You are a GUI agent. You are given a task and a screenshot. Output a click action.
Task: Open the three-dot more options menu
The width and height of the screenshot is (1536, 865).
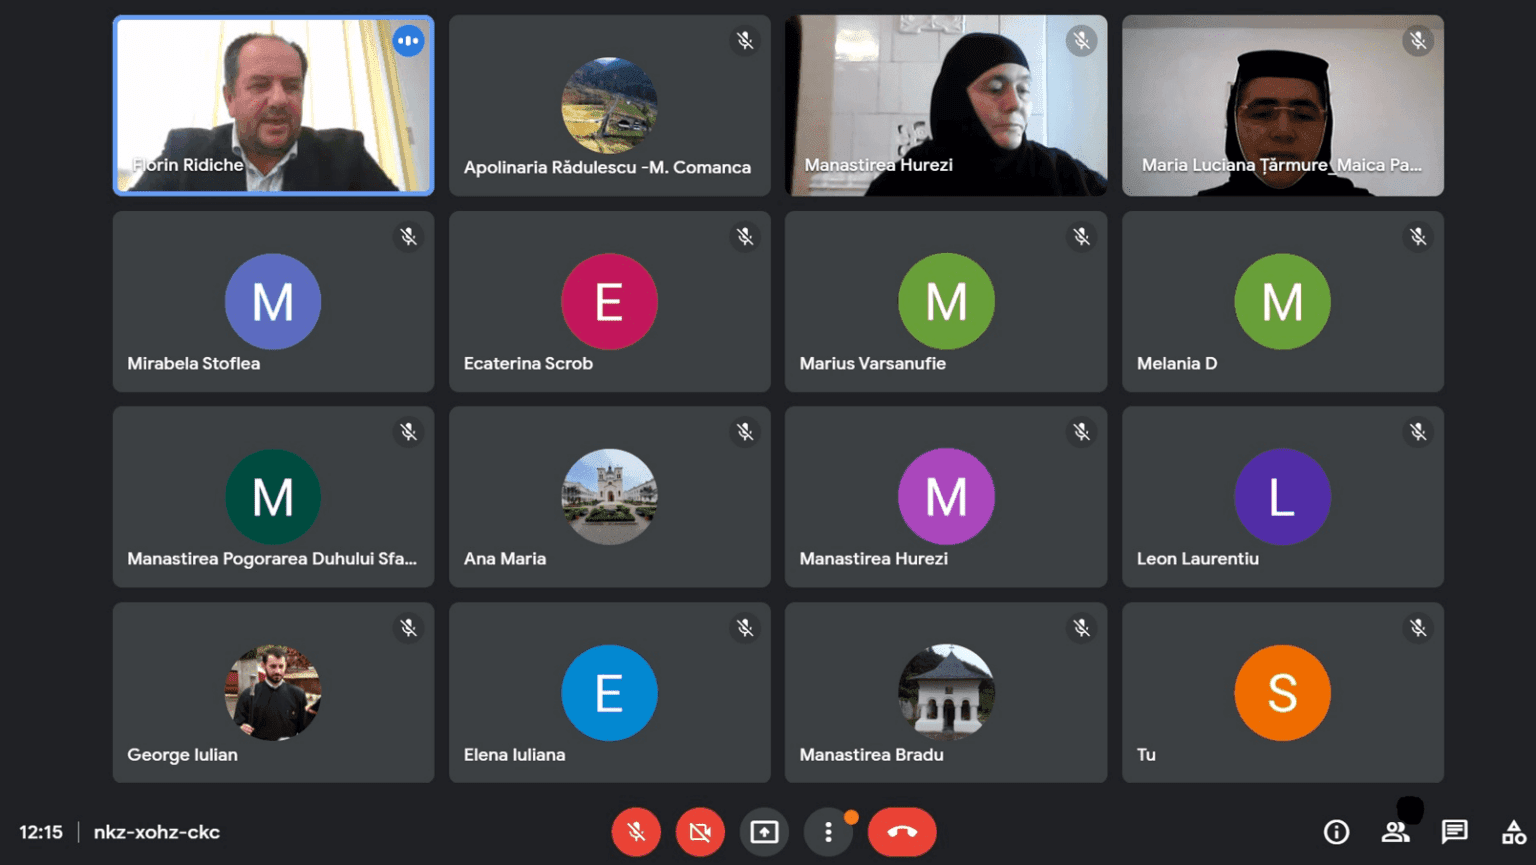828,832
